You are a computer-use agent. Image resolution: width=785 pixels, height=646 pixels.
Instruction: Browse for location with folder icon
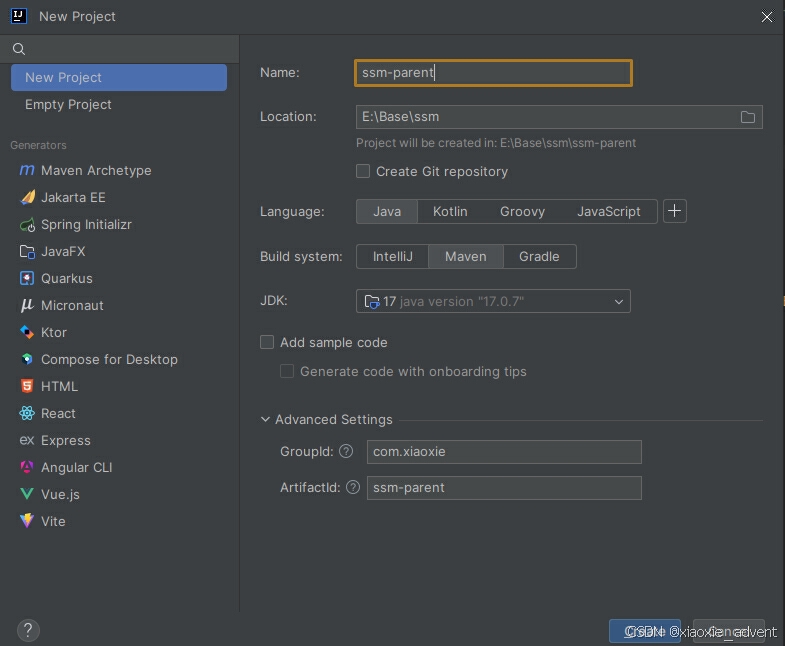(747, 117)
